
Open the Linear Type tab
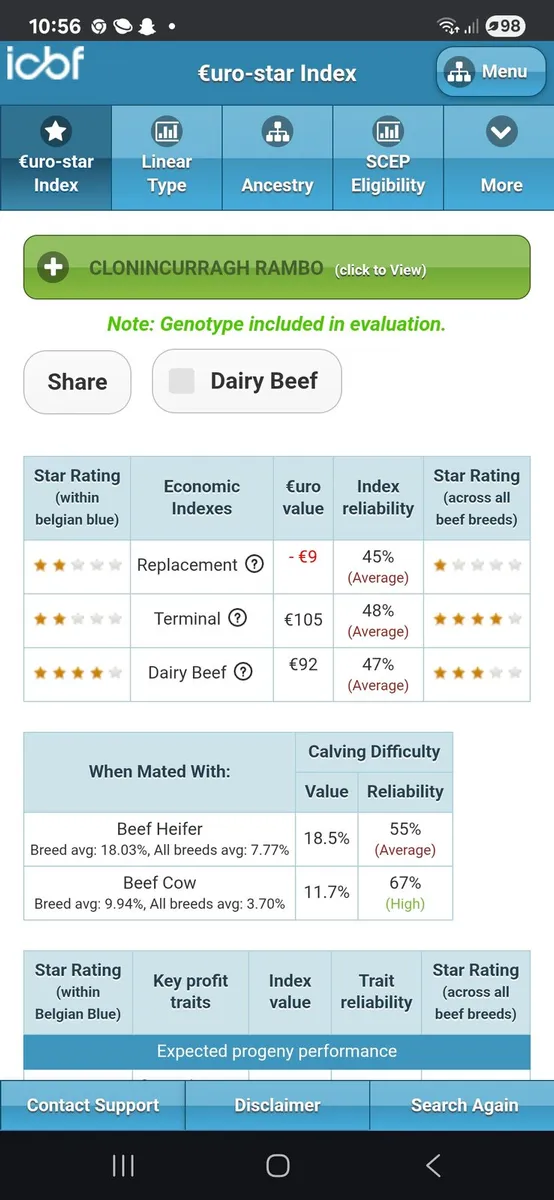coord(166,158)
